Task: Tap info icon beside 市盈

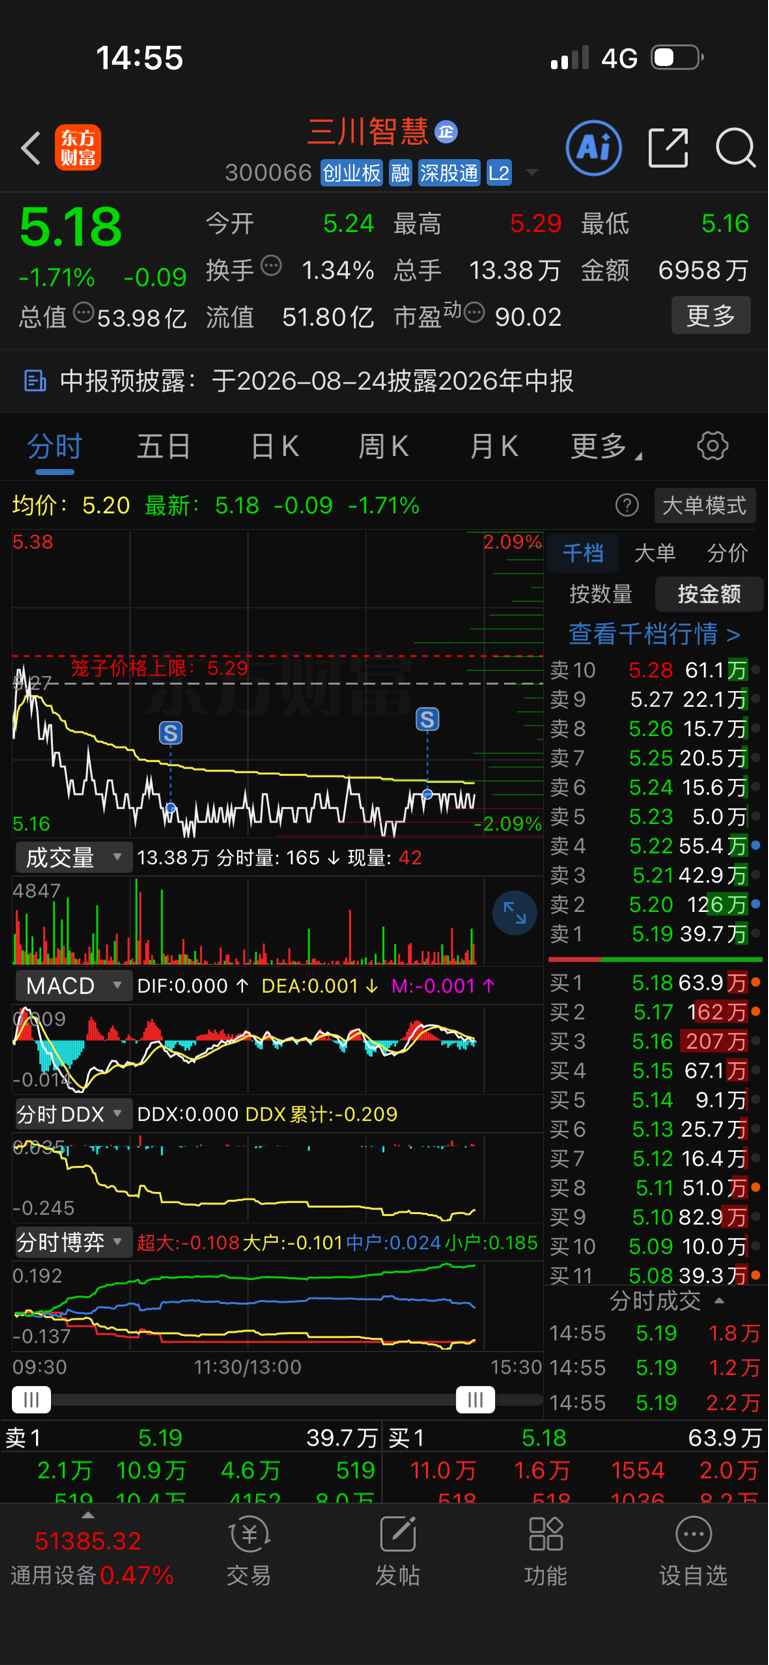Action: [x=475, y=313]
